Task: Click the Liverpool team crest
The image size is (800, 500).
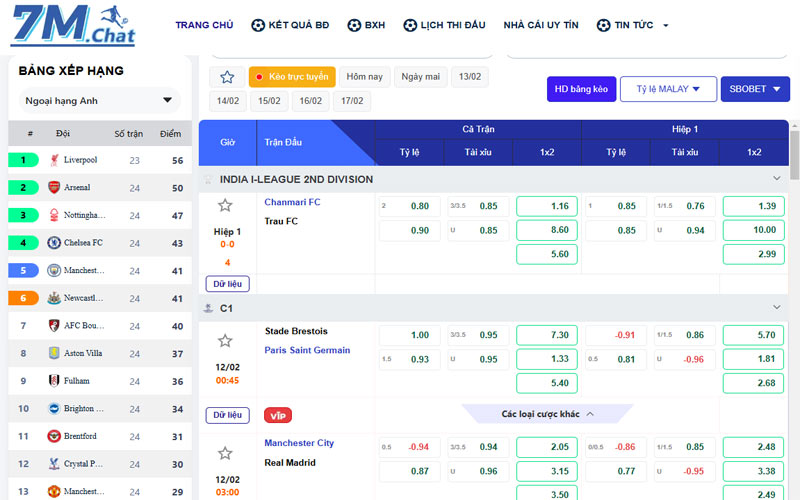Action: coord(54,160)
